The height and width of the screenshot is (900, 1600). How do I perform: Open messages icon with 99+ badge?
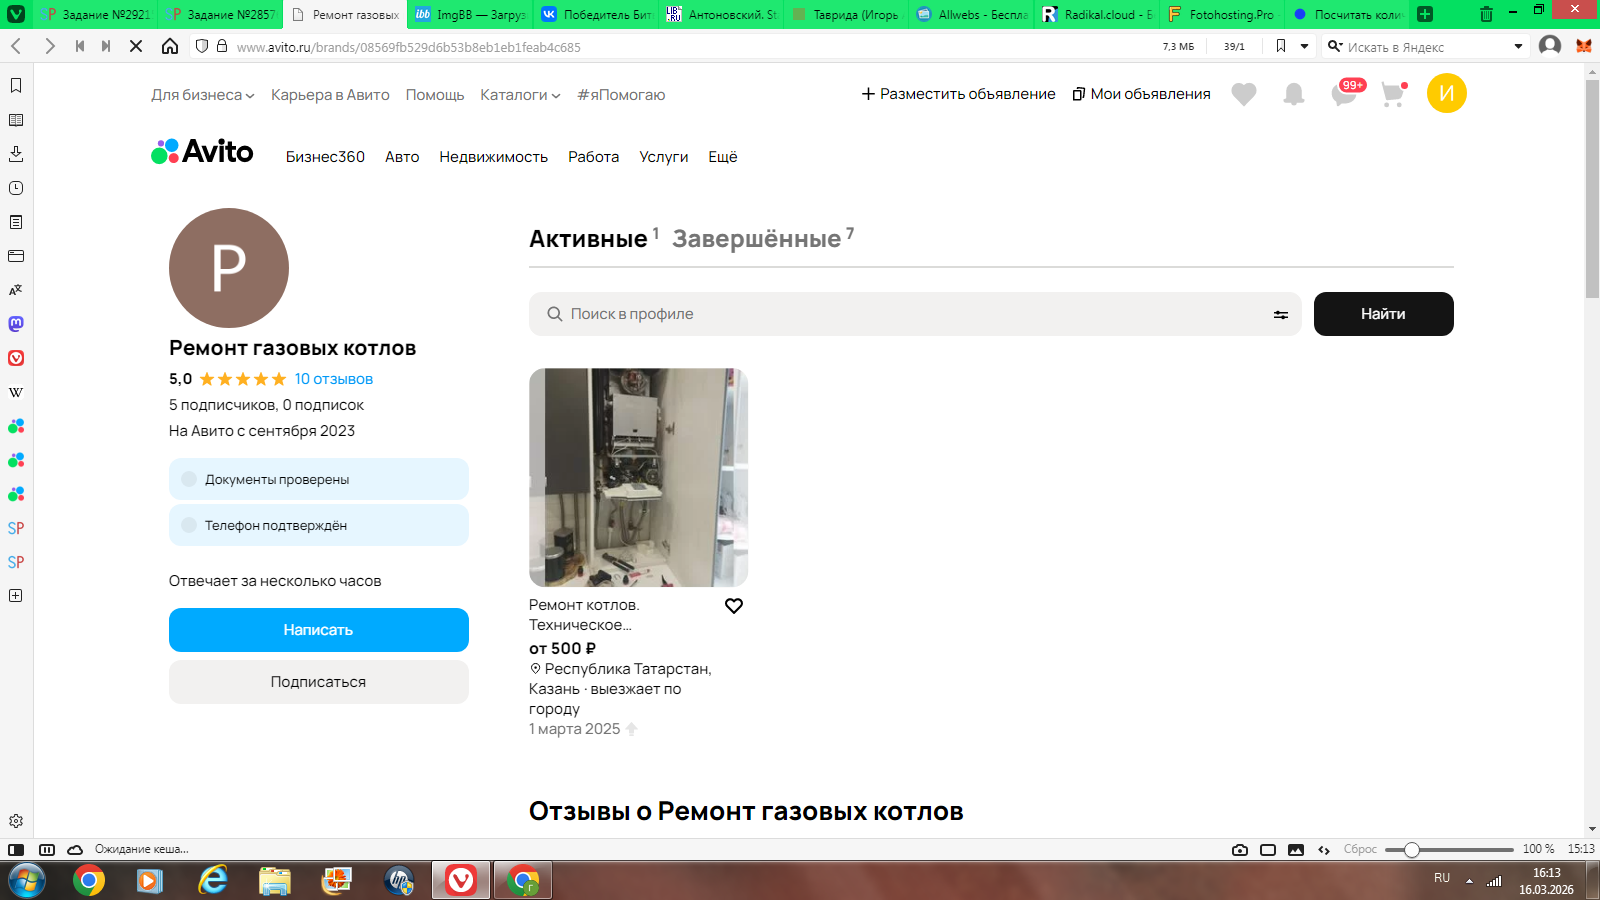point(1343,94)
